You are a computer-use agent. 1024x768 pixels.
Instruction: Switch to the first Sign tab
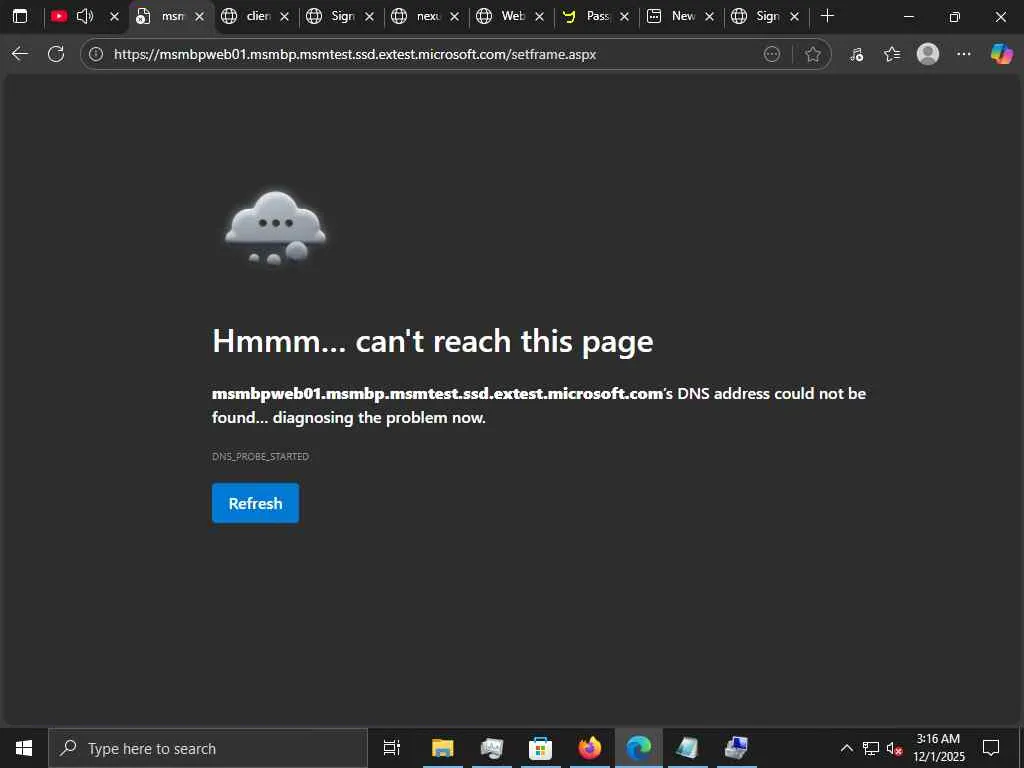point(332,16)
